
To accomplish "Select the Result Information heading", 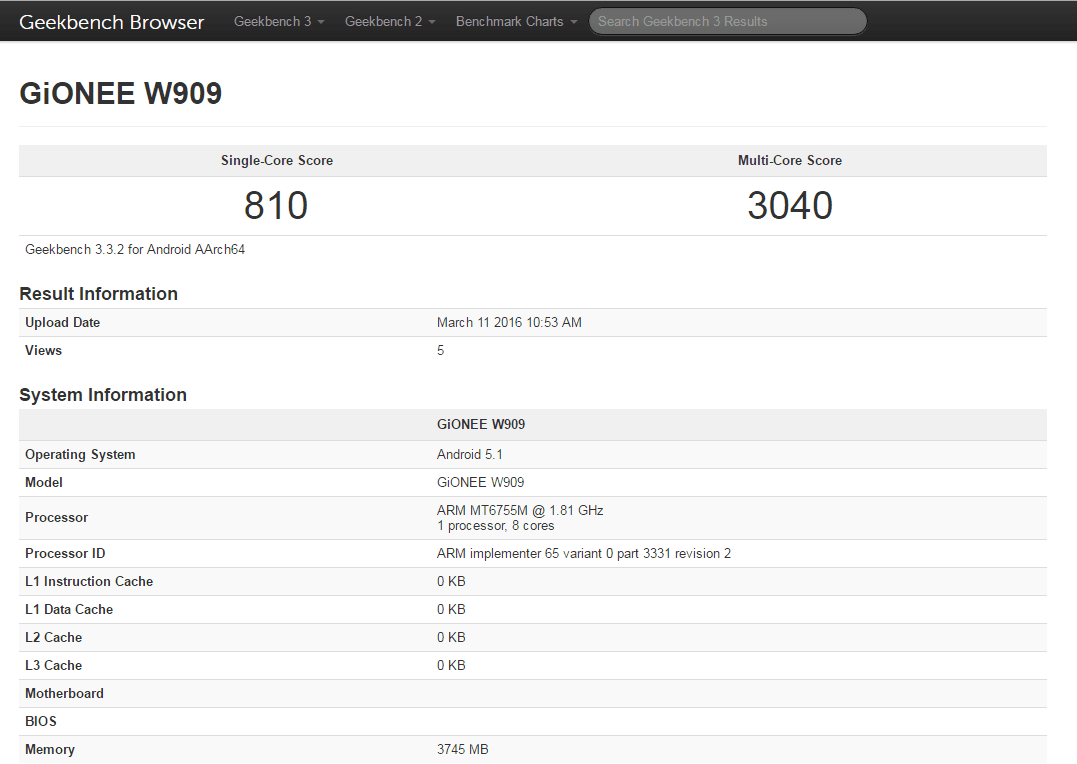I will (x=98, y=294).
